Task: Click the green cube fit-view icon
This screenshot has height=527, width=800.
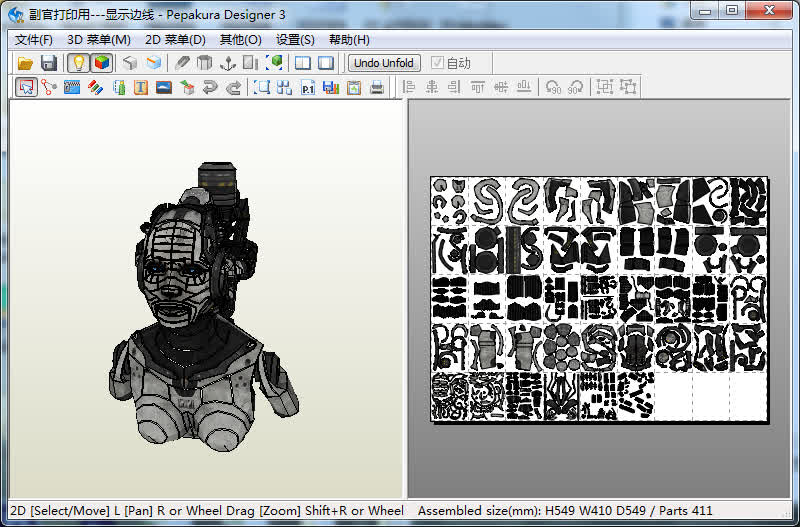Action: [x=274, y=63]
